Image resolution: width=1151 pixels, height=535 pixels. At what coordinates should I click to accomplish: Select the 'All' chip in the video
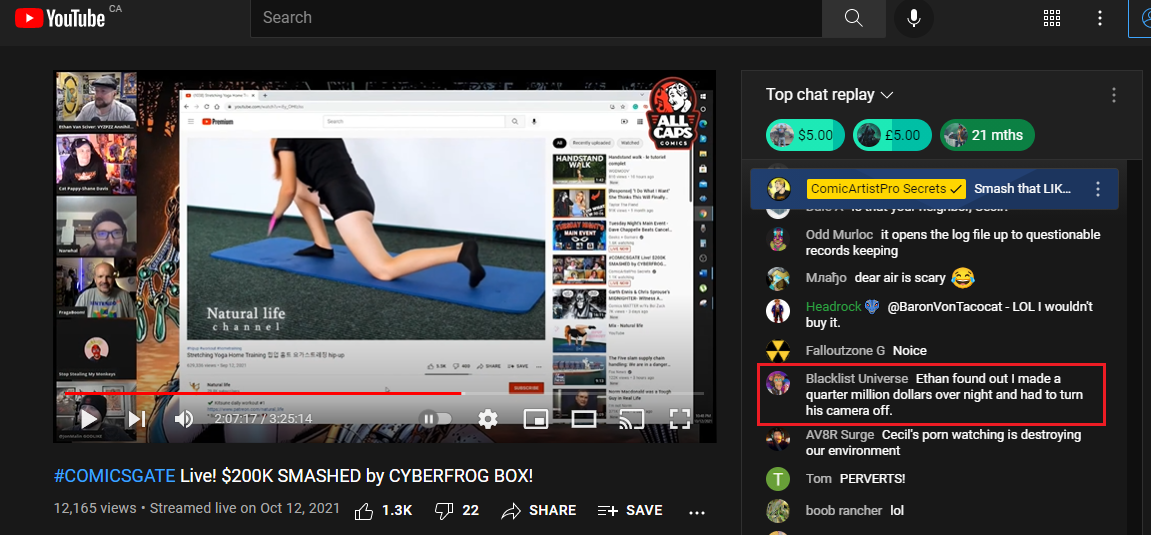(559, 143)
